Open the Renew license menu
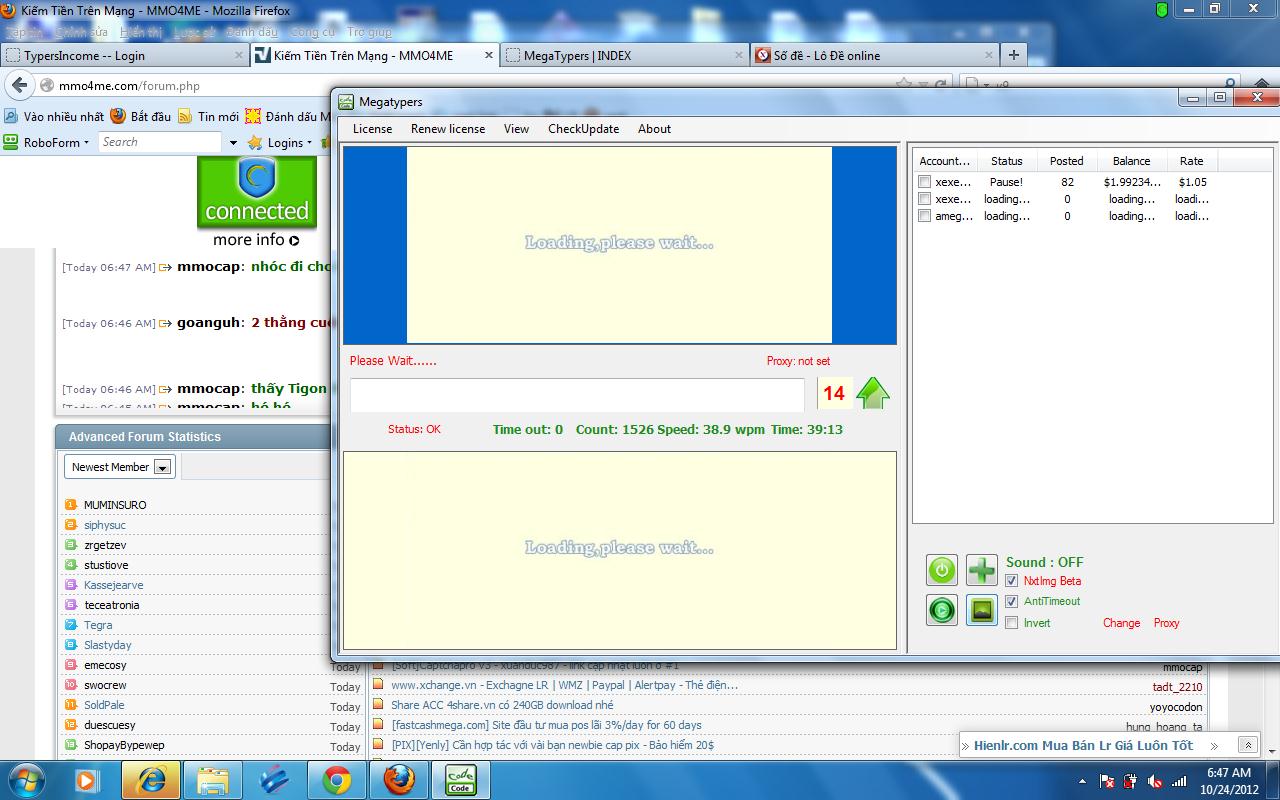This screenshot has height=800, width=1280. (x=448, y=129)
